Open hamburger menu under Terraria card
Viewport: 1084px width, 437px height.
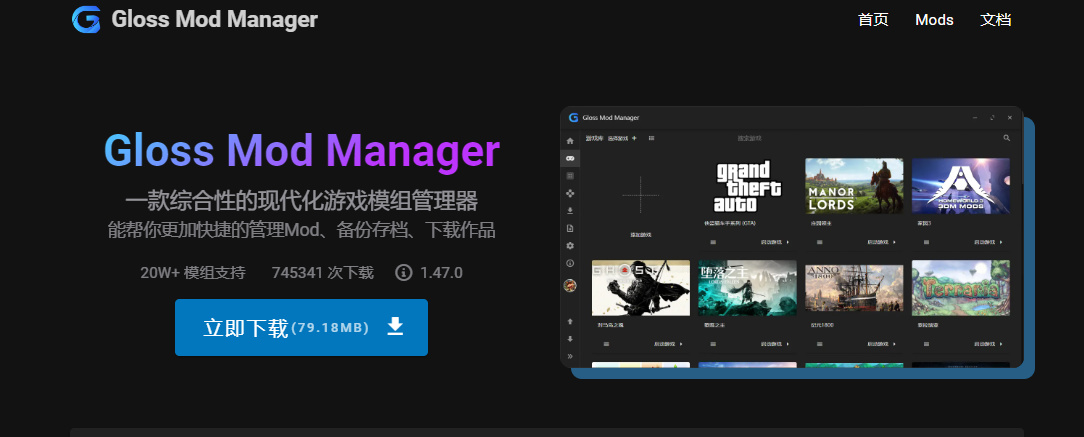(926, 344)
